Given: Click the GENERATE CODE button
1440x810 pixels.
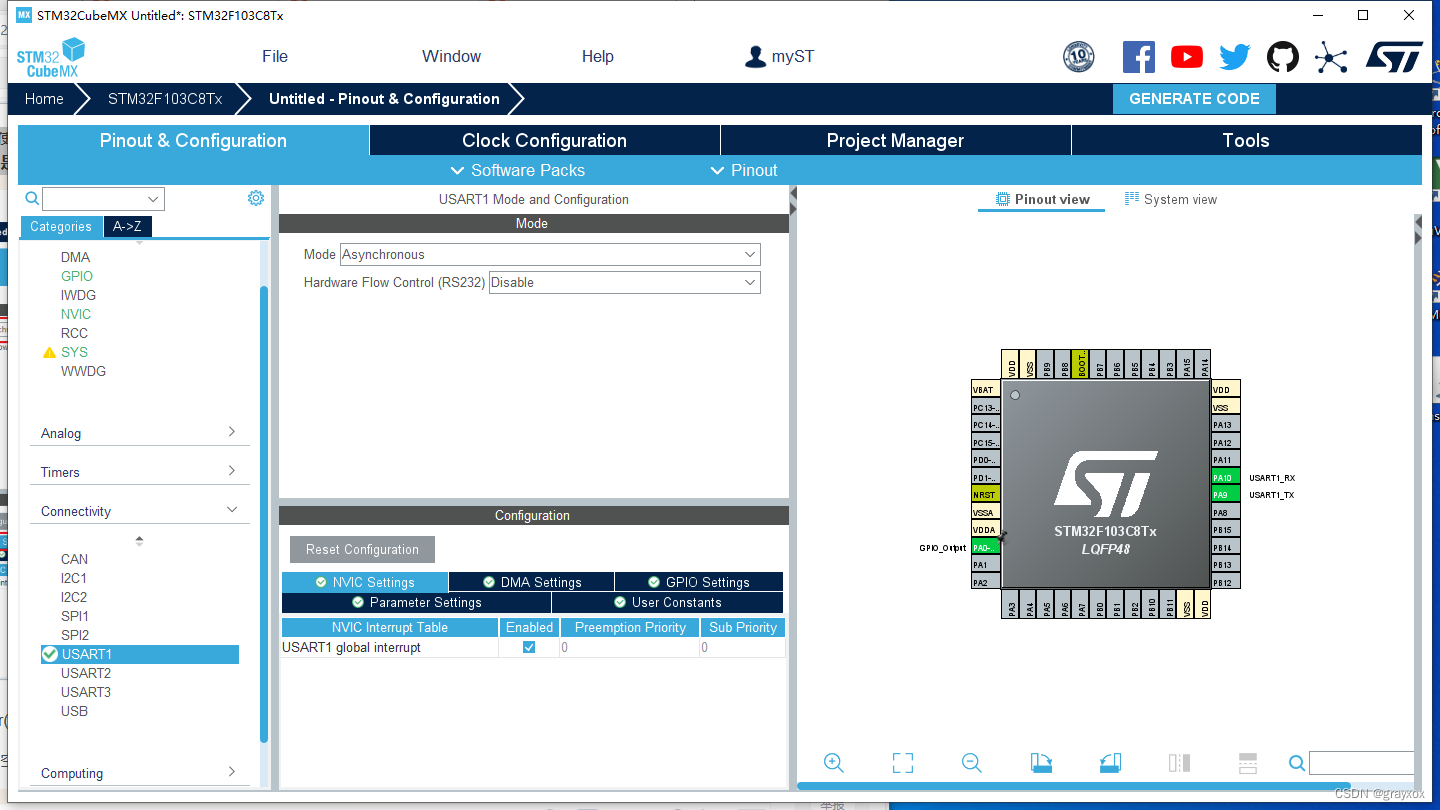Looking at the screenshot, I should pos(1194,99).
